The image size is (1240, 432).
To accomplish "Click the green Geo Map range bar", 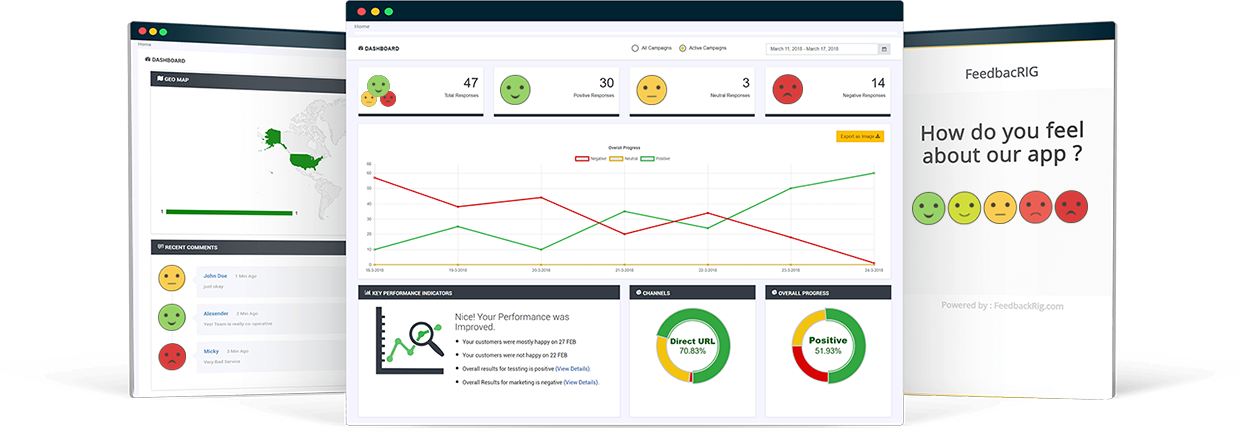I will [229, 212].
